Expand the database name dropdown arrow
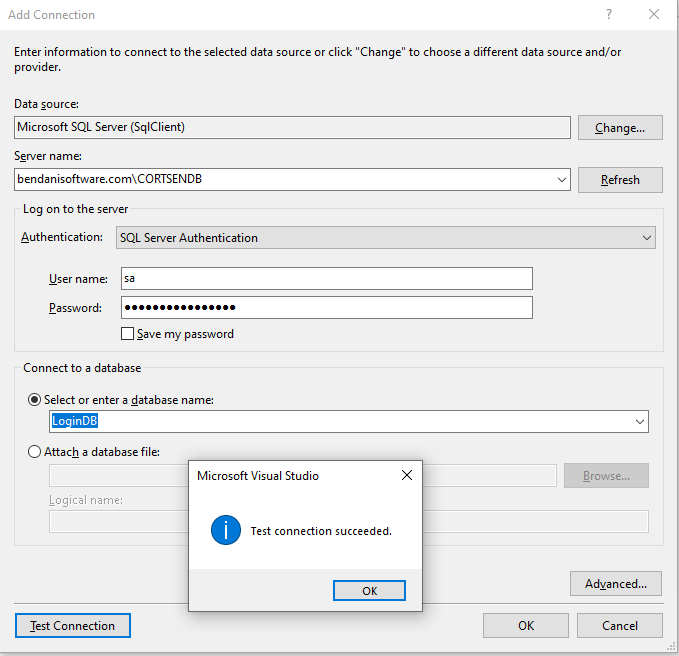 pos(639,422)
